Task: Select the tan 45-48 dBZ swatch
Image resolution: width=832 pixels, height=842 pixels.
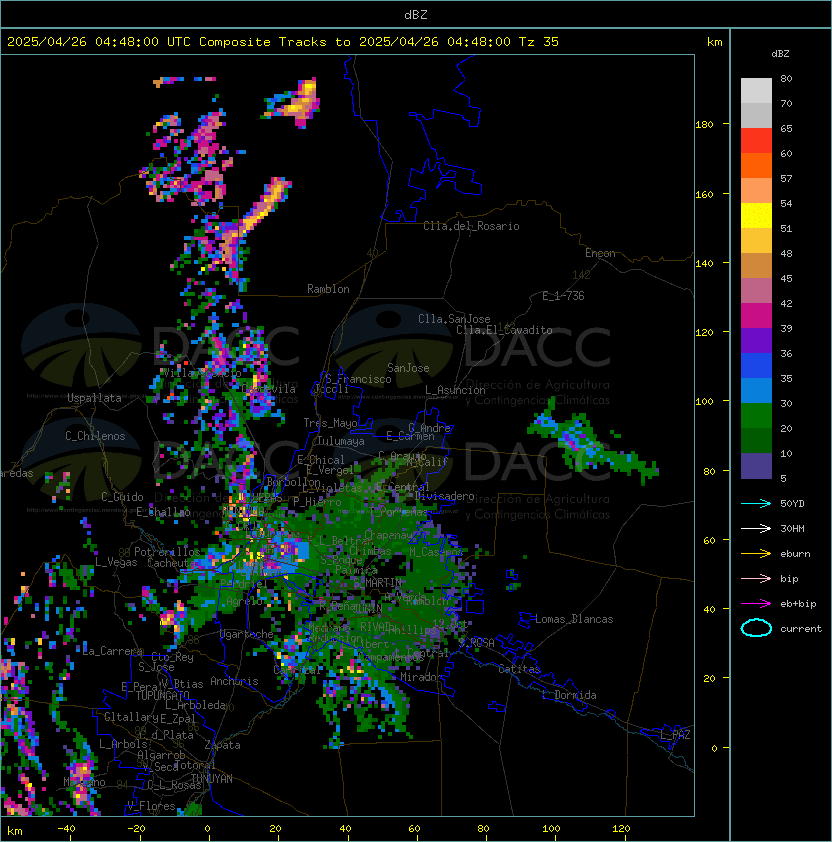Action: pos(756,266)
